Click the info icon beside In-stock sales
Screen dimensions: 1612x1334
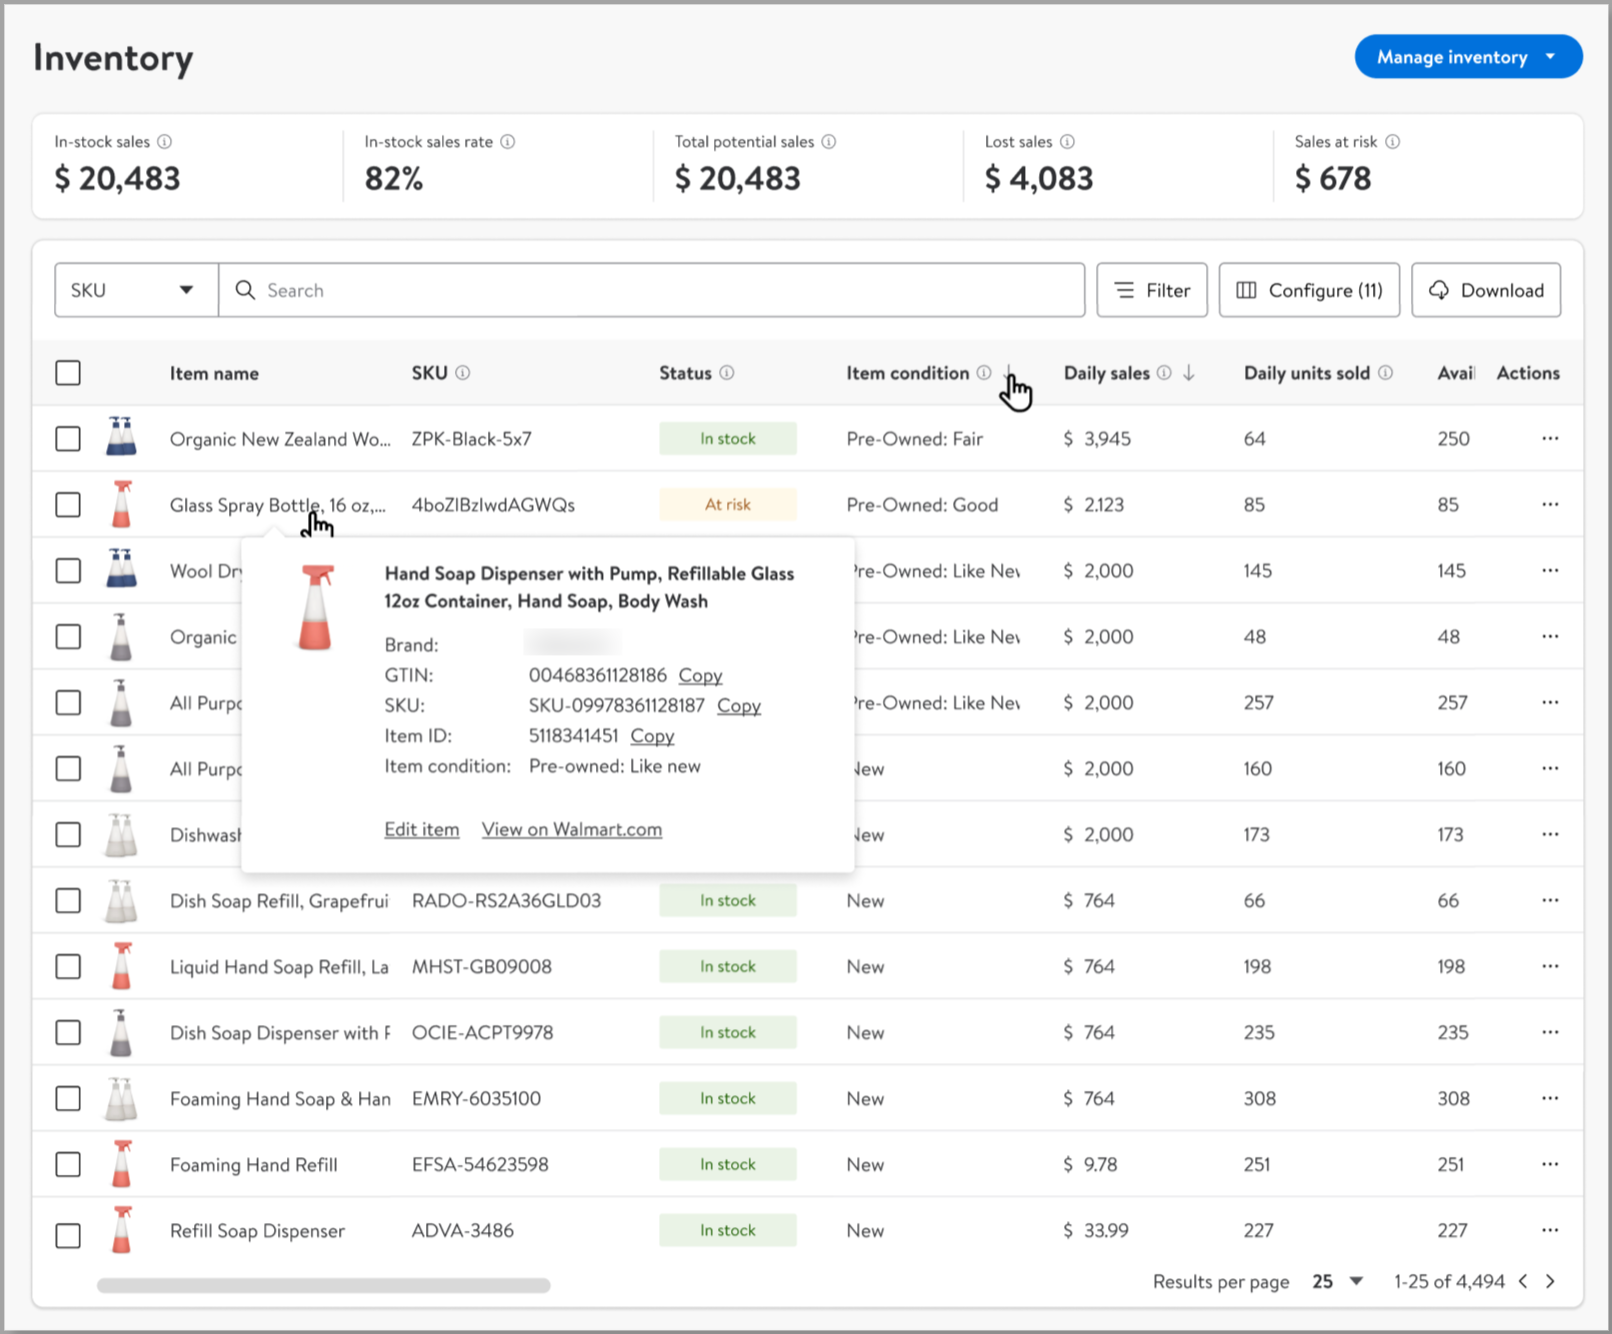point(165,142)
